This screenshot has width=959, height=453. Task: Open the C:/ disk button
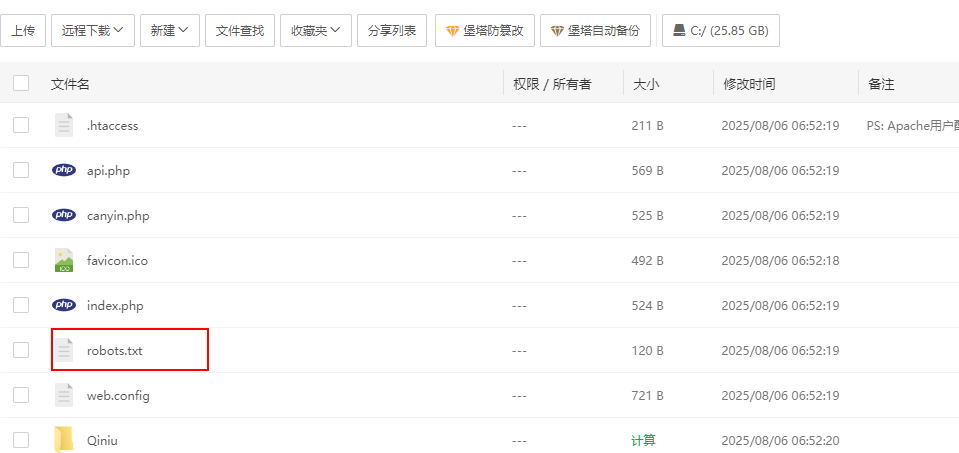[x=720, y=30]
